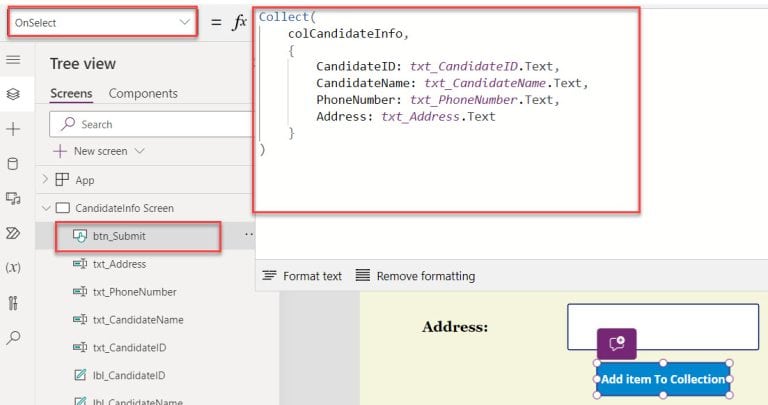Click the Address: label on canvas

pos(455,327)
